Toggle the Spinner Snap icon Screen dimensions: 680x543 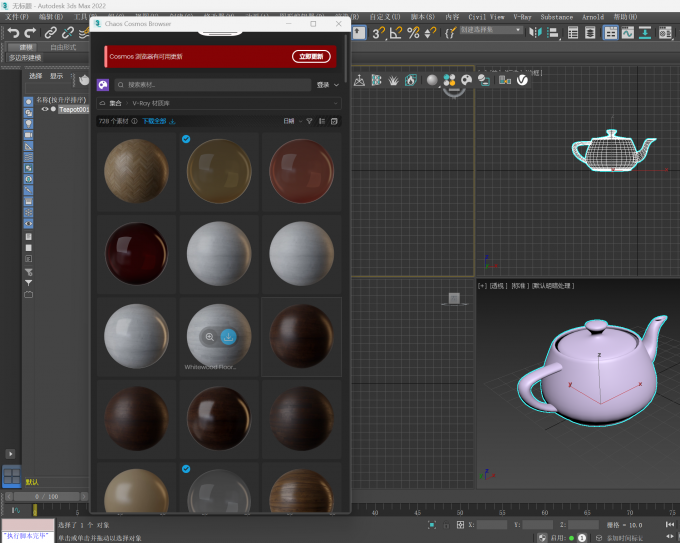(x=430, y=33)
